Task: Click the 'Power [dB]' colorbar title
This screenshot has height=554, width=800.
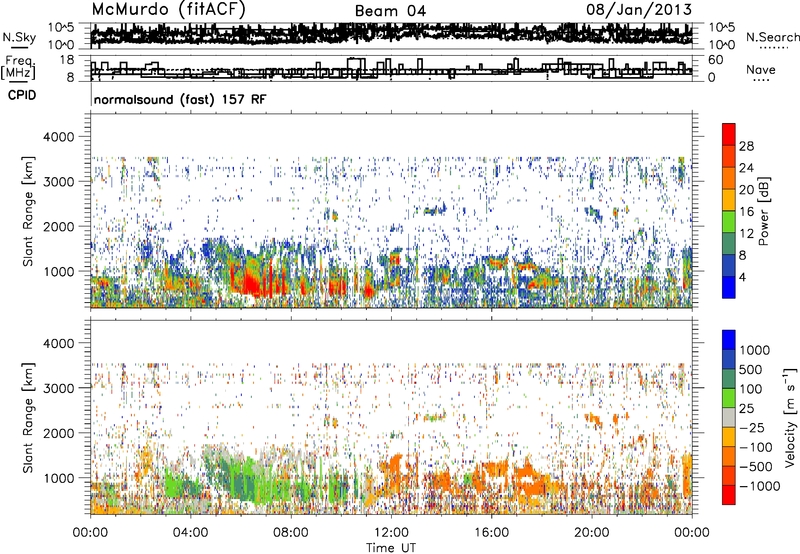Action: coord(763,211)
